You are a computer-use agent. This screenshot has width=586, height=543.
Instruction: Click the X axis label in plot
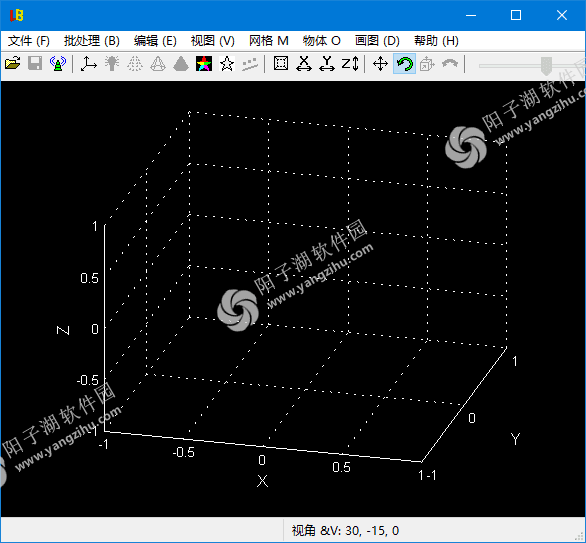point(262,481)
